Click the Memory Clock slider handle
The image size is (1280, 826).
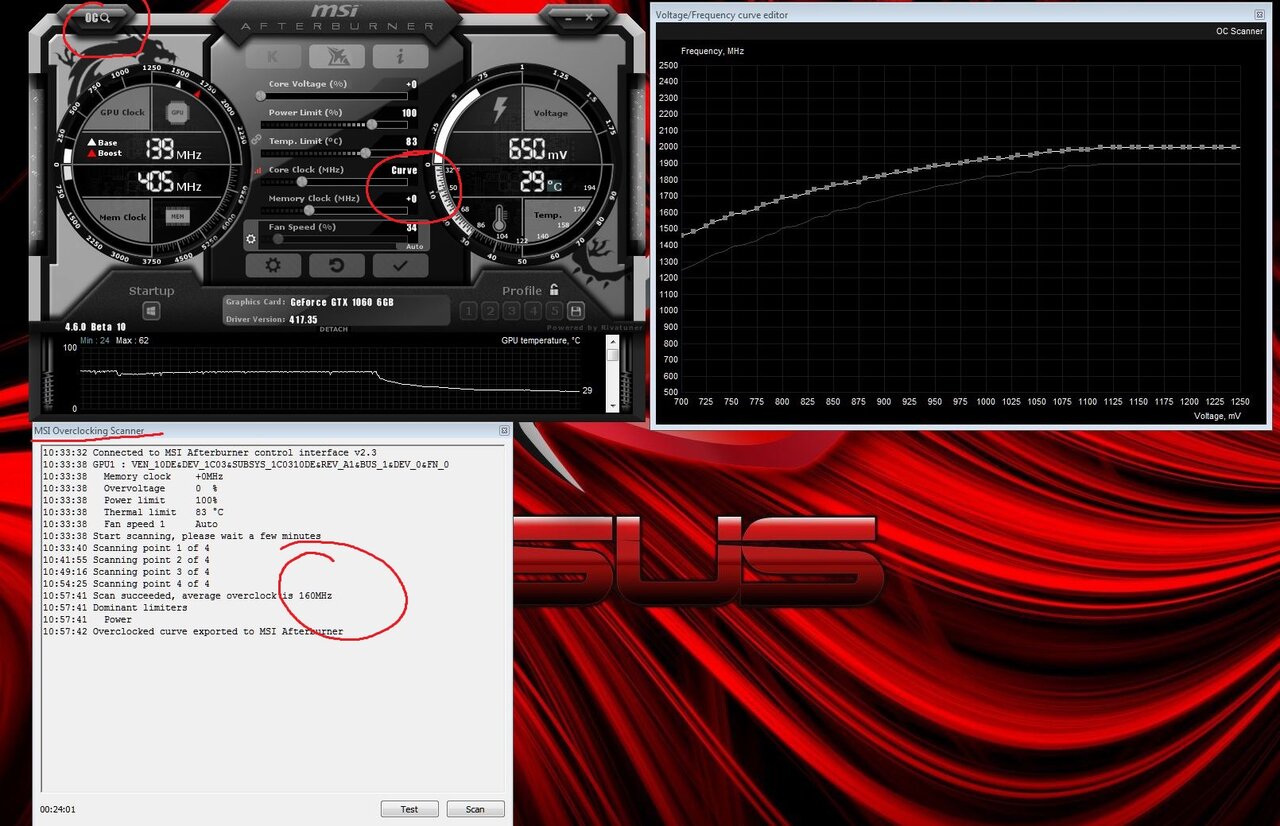(309, 210)
